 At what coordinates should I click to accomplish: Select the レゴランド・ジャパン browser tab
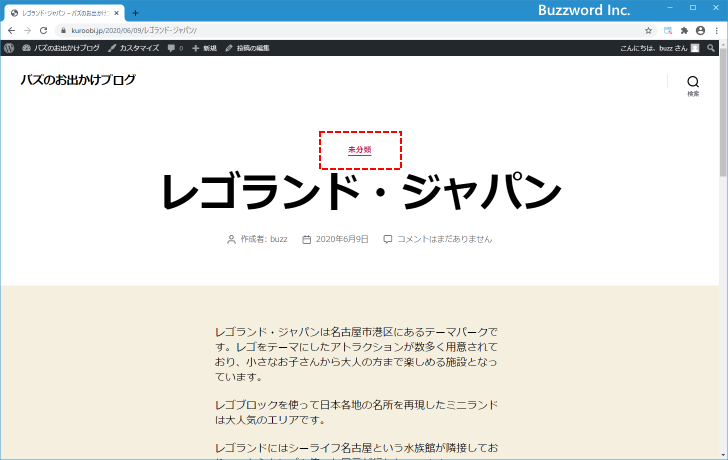65,13
